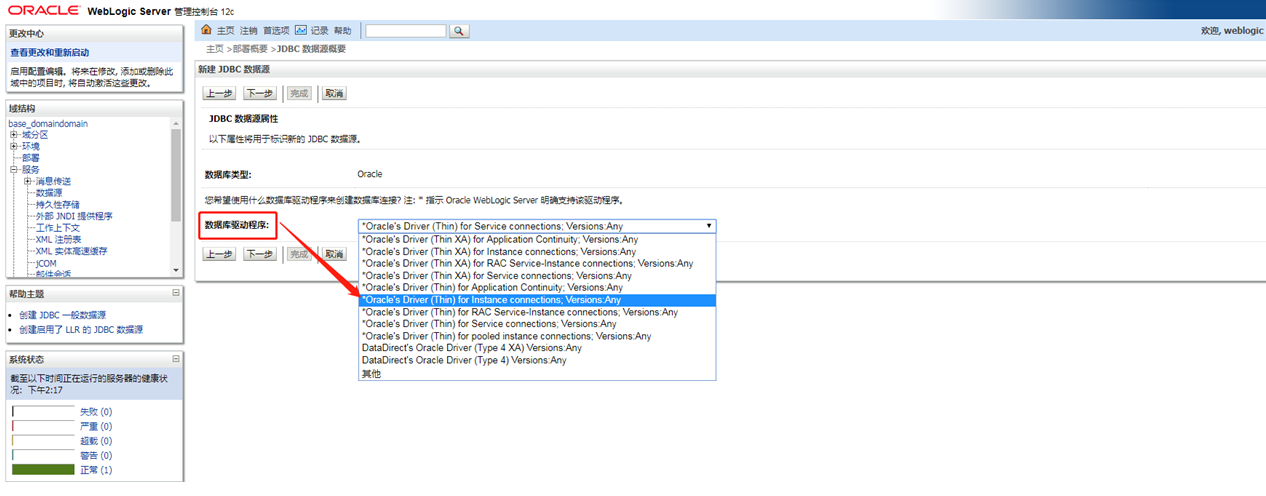Open help link 创建 JDBC 一般数据源
The height and width of the screenshot is (496, 1266).
[62, 315]
